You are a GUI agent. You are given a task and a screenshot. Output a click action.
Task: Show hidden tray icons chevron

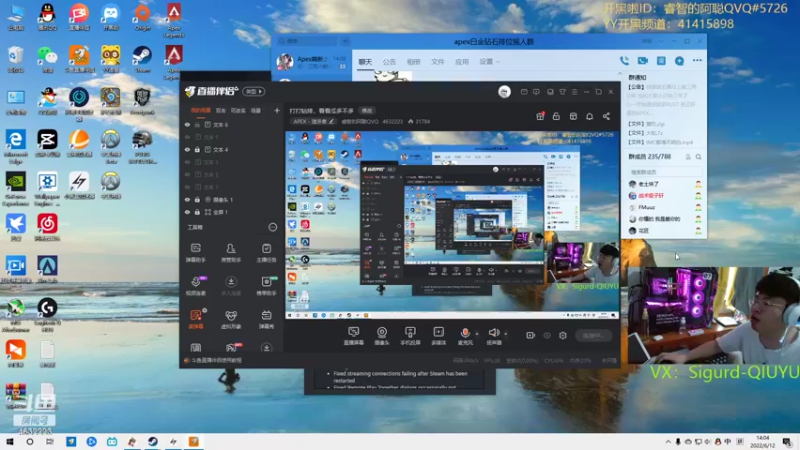click(x=668, y=442)
